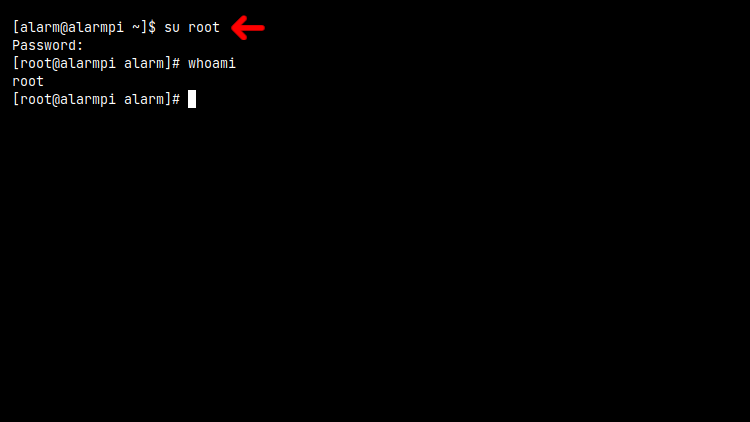Click the @ sign in alarm@alarmpi
750x422 pixels.
pos(64,28)
